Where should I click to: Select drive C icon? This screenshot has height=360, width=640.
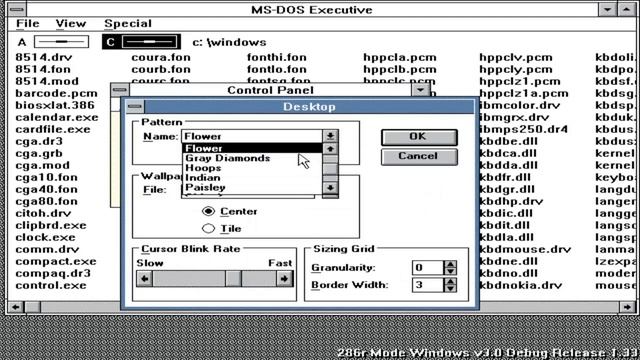[x=149, y=42]
